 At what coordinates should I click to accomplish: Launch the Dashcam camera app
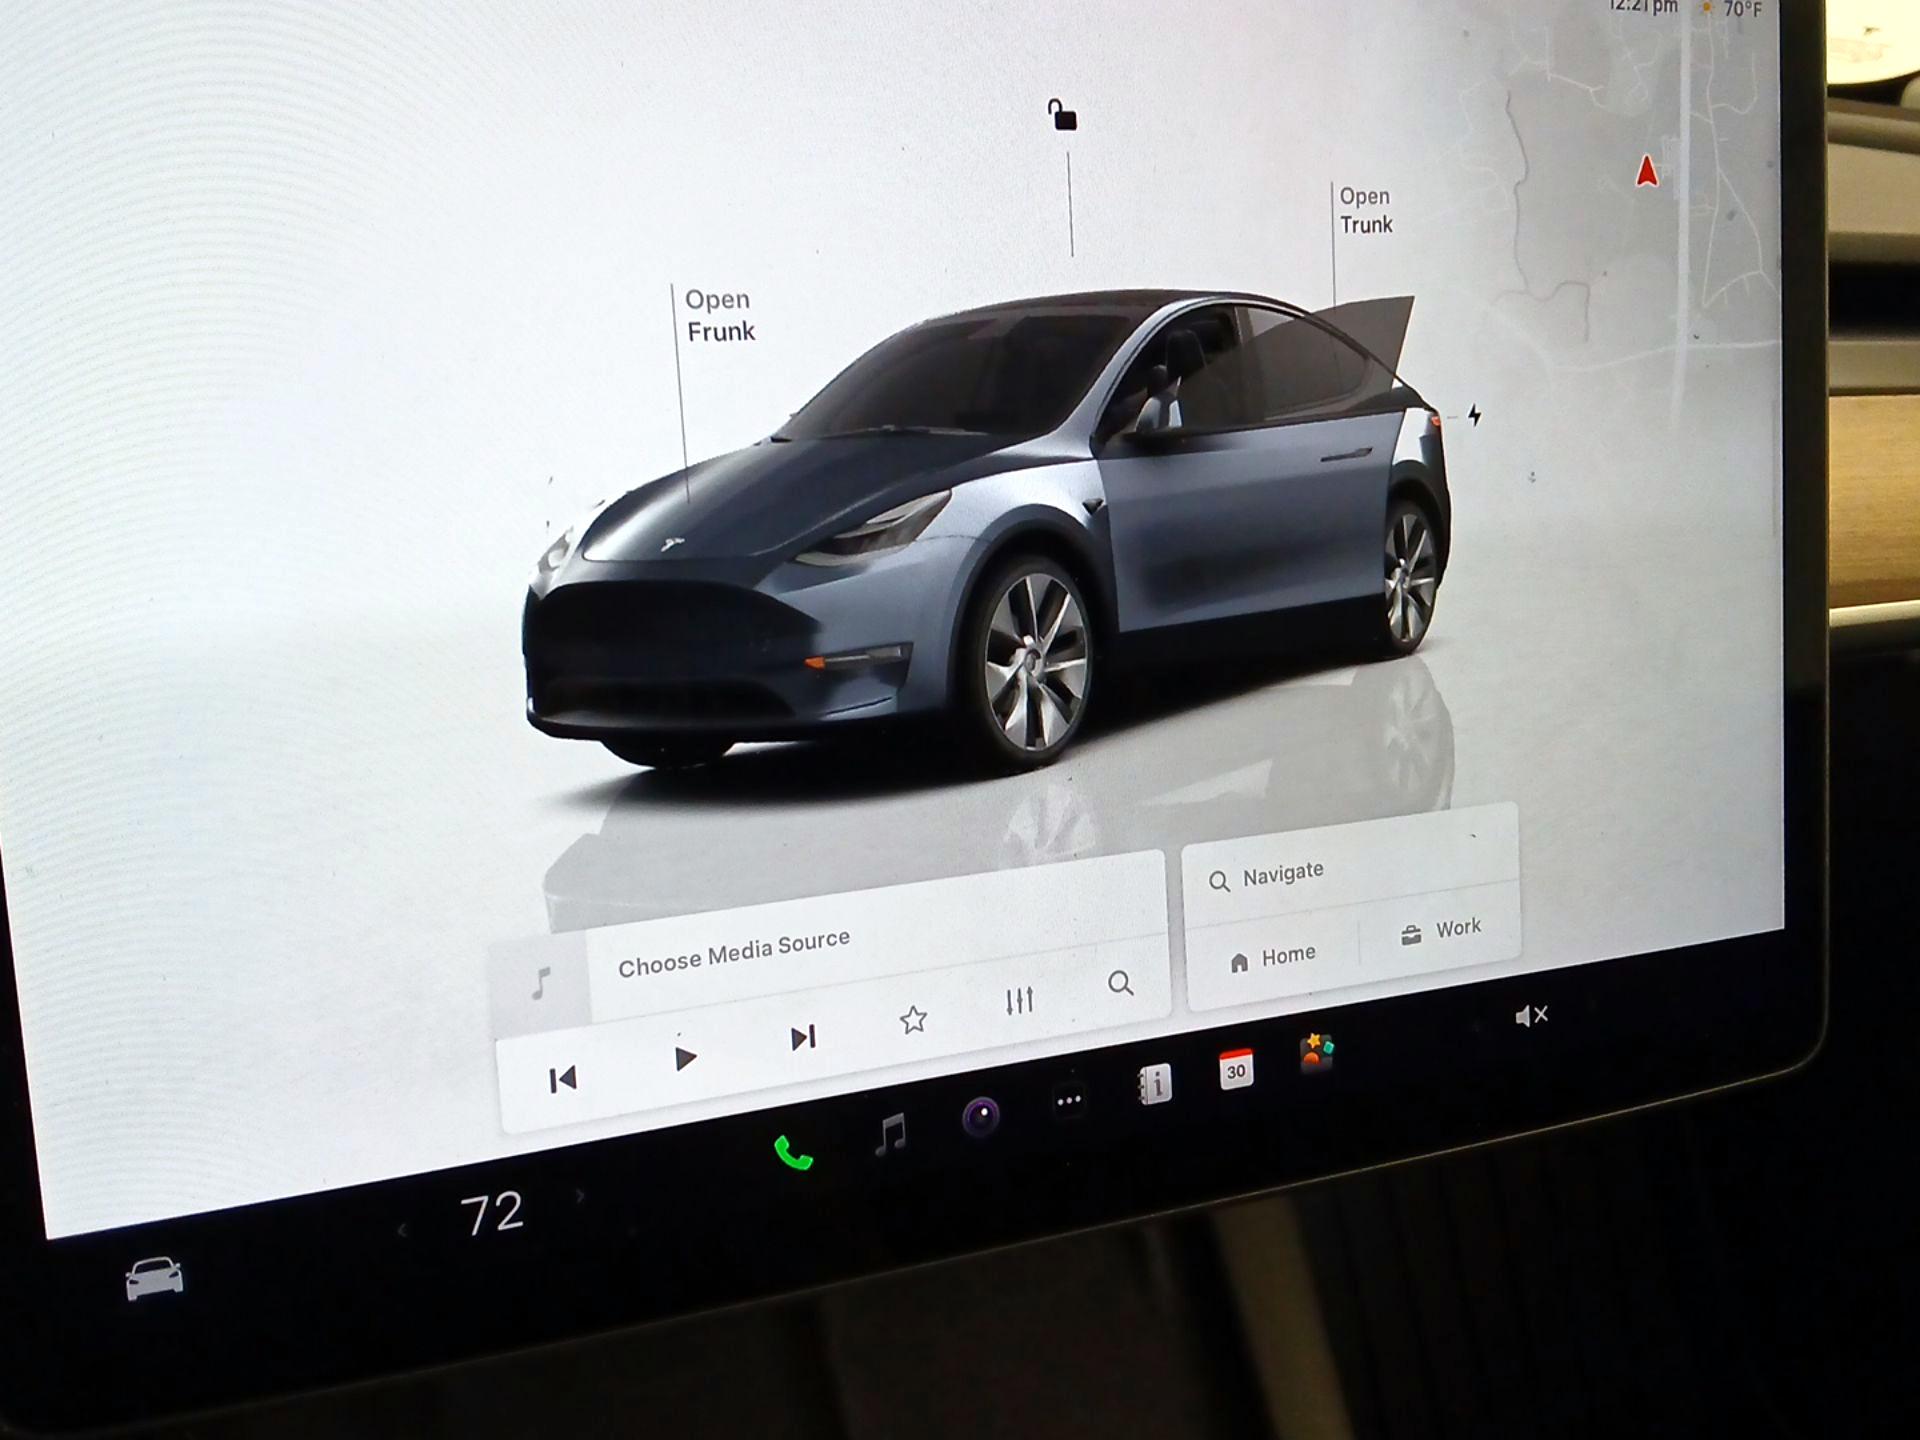click(x=980, y=1116)
